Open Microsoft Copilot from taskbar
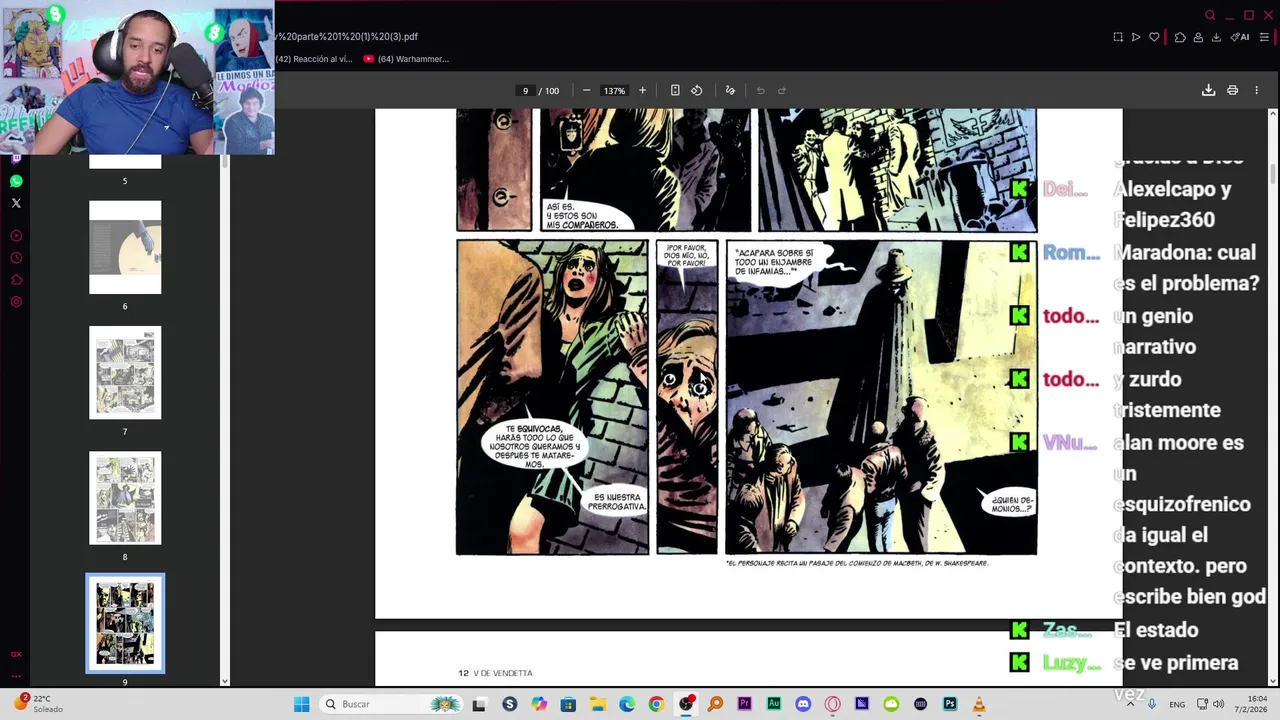The height and width of the screenshot is (720, 1280). click(x=539, y=704)
